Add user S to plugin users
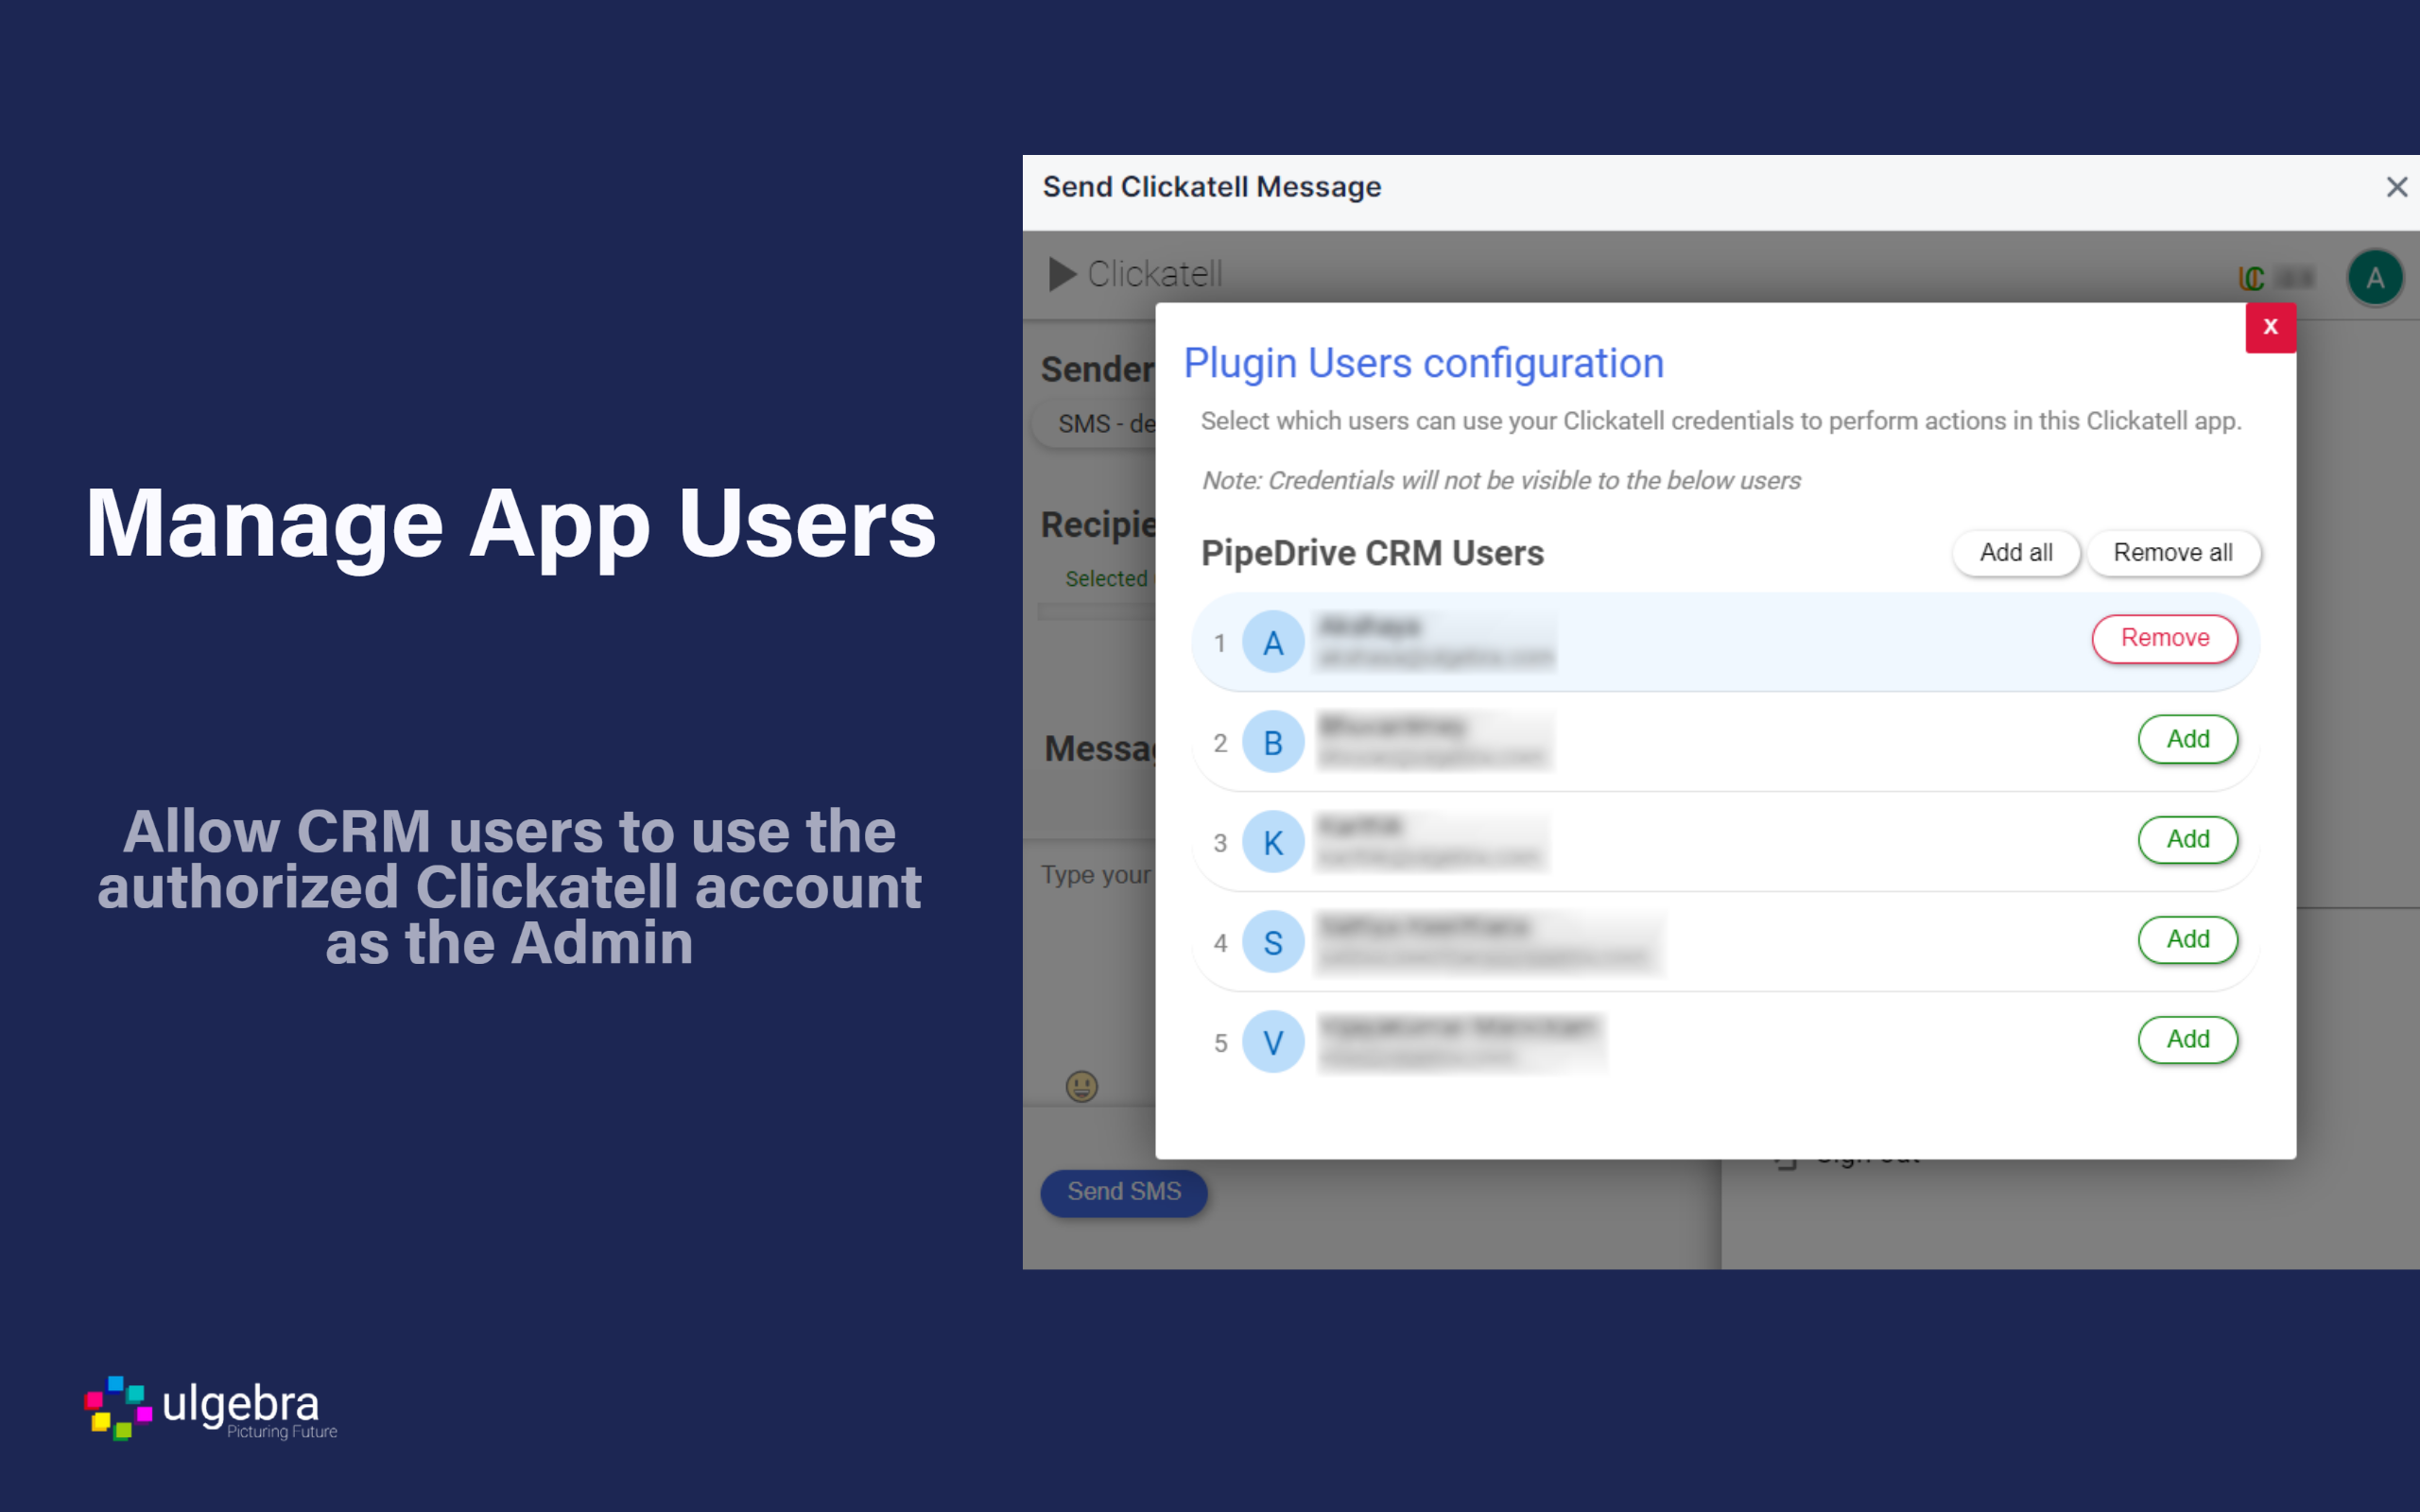Screen dimensions: 2420x1512 2187,939
